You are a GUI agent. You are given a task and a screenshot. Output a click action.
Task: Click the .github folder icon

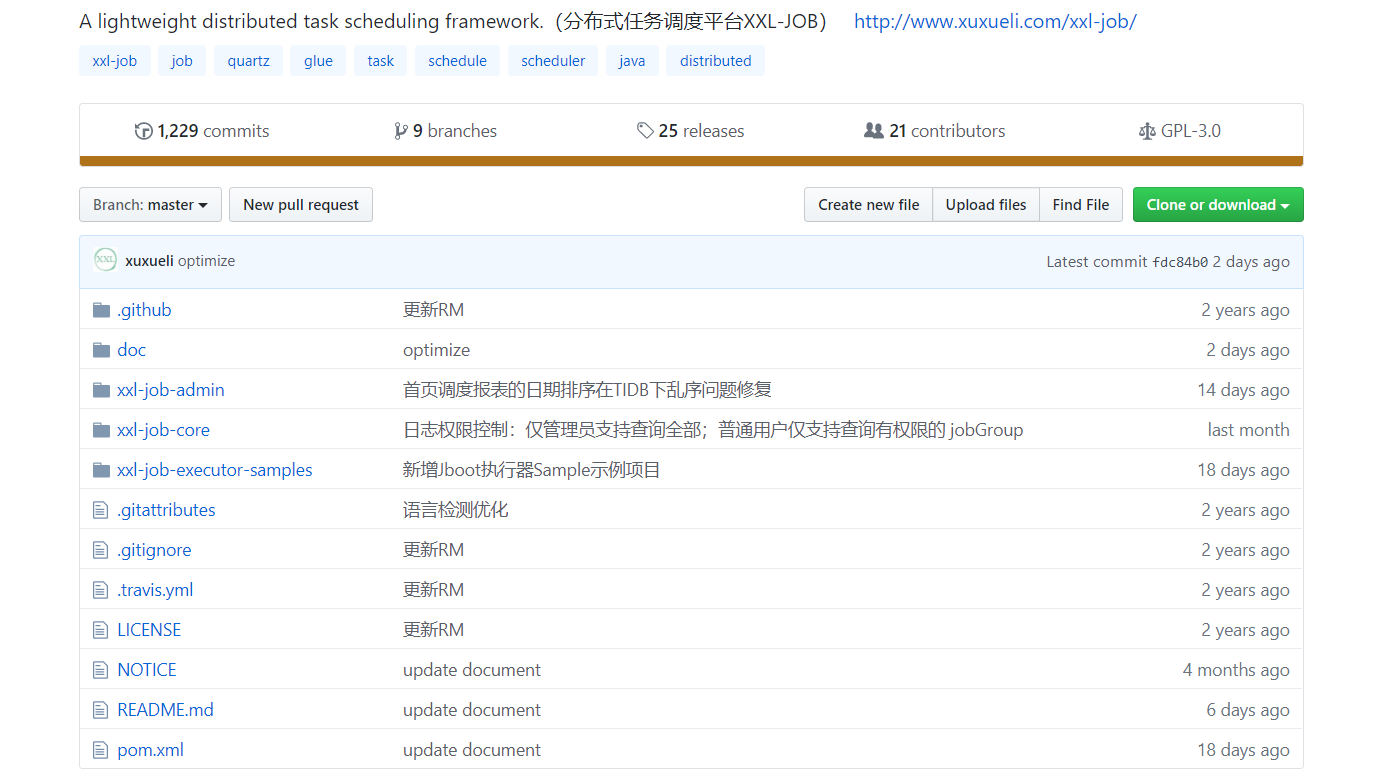pyautogui.click(x=101, y=310)
